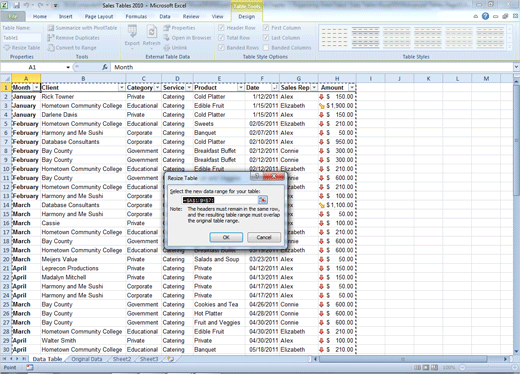Open Excel Help question mark icon
The width and height of the screenshot is (520, 374).
pos(485,16)
